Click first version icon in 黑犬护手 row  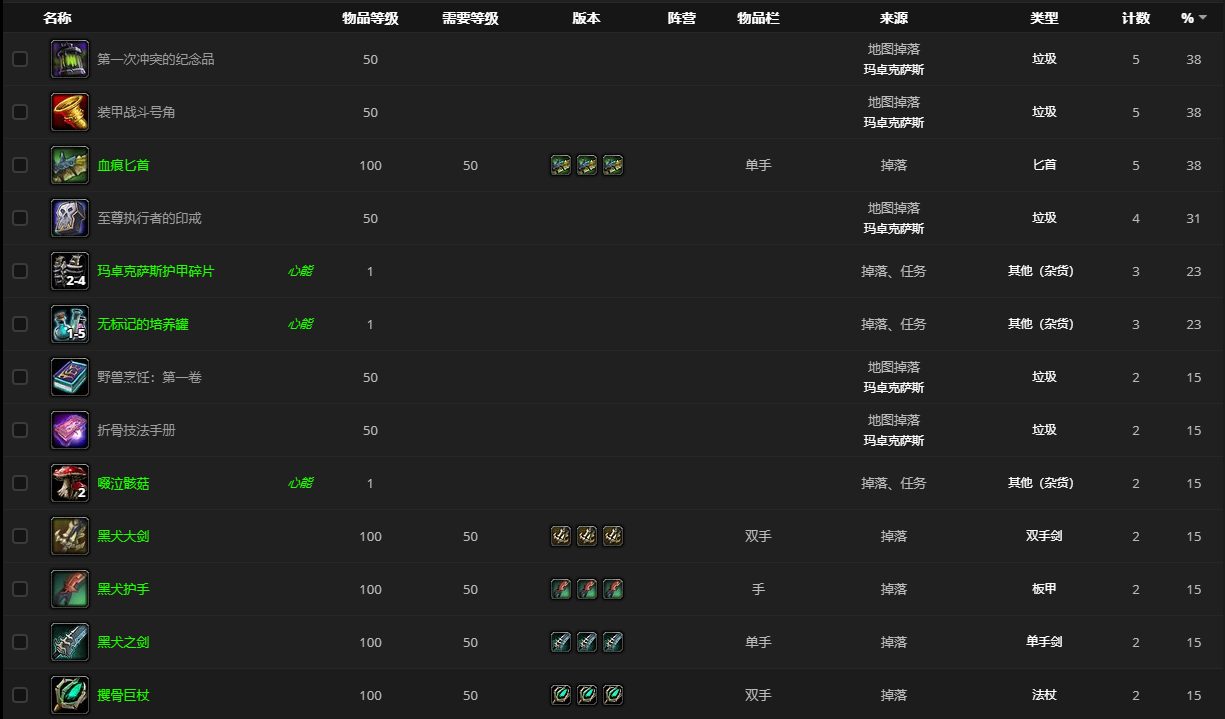tap(561, 589)
